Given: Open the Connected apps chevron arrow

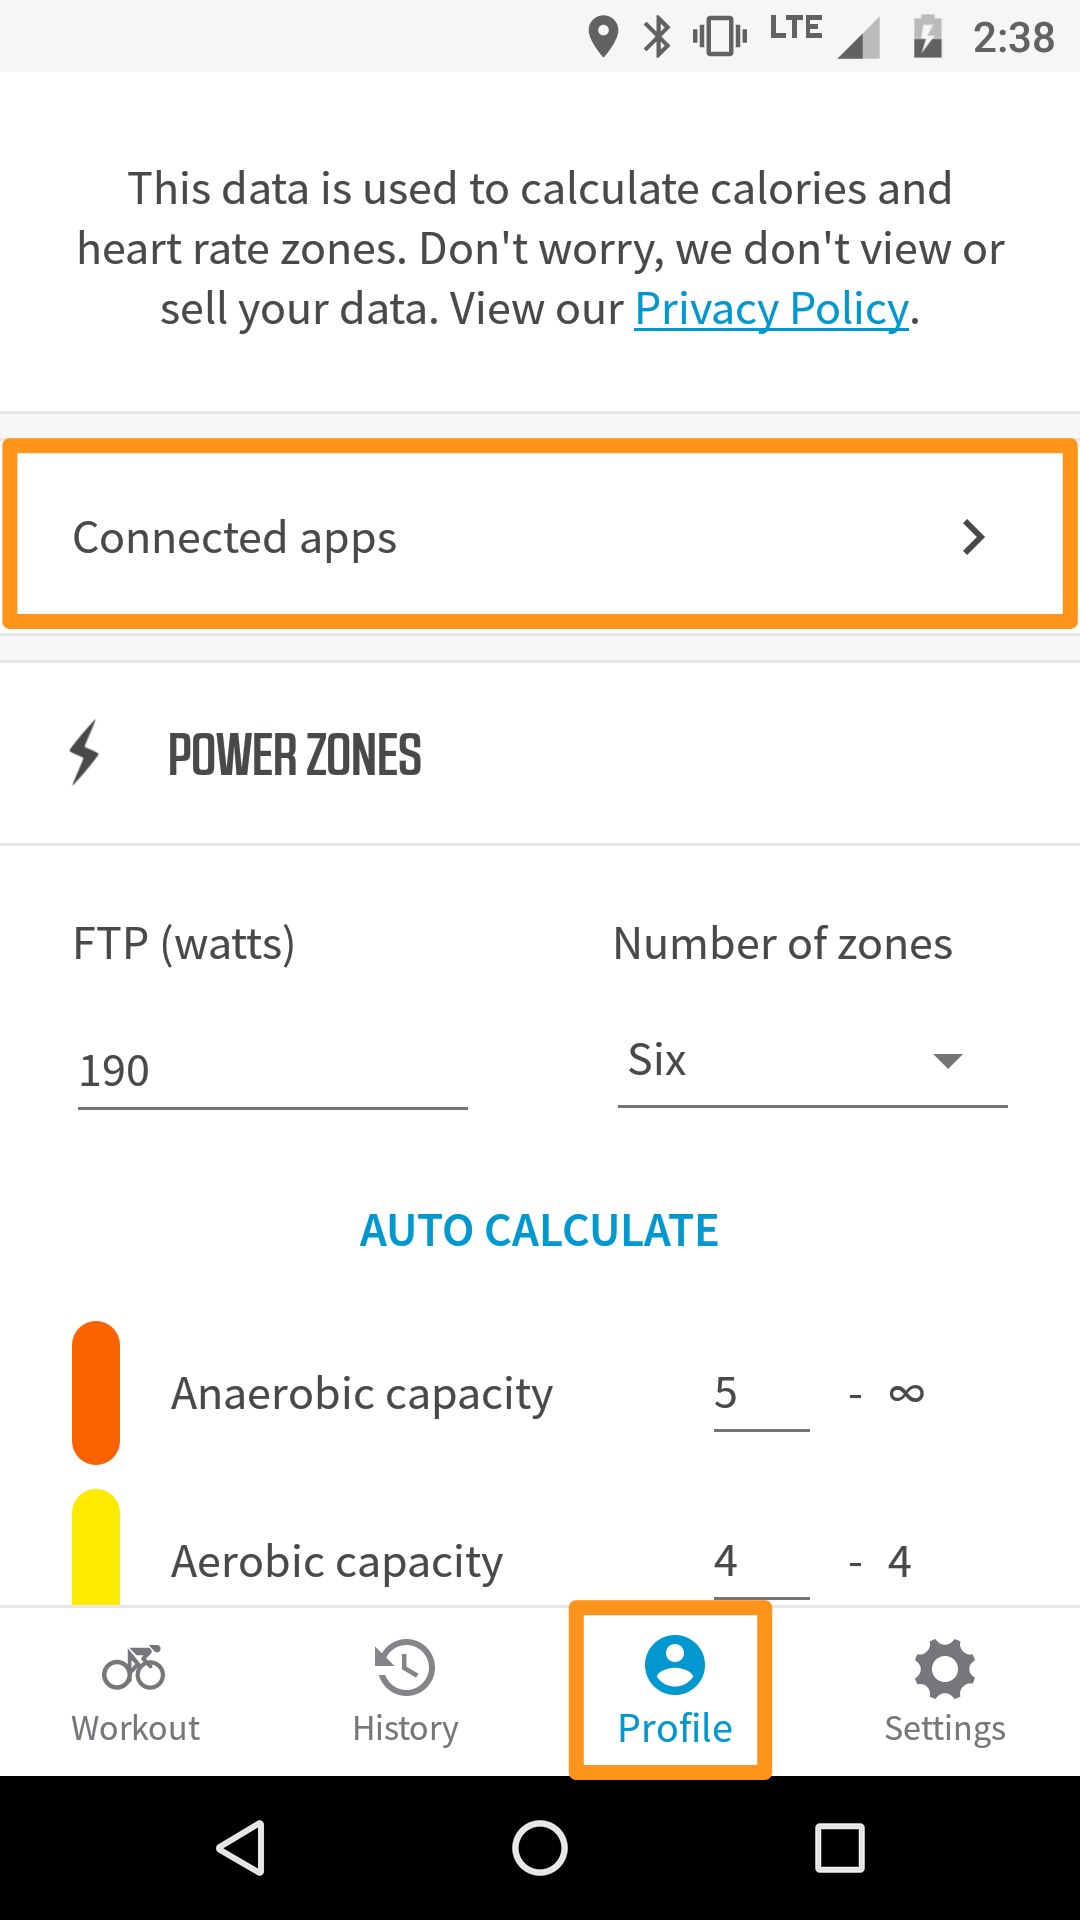Looking at the screenshot, I should (x=973, y=537).
